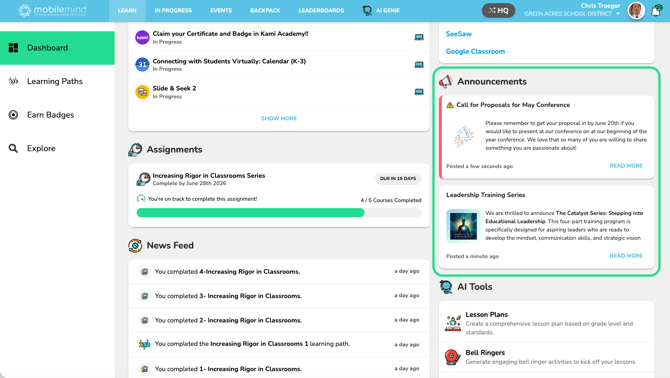Open the Backpack tab
Screen dimensions: 670x378
point(265,11)
